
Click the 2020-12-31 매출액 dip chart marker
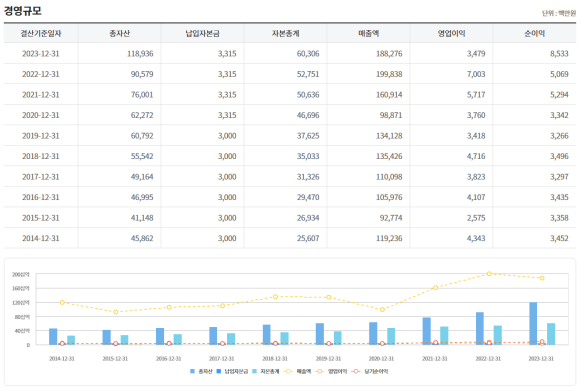pos(382,310)
